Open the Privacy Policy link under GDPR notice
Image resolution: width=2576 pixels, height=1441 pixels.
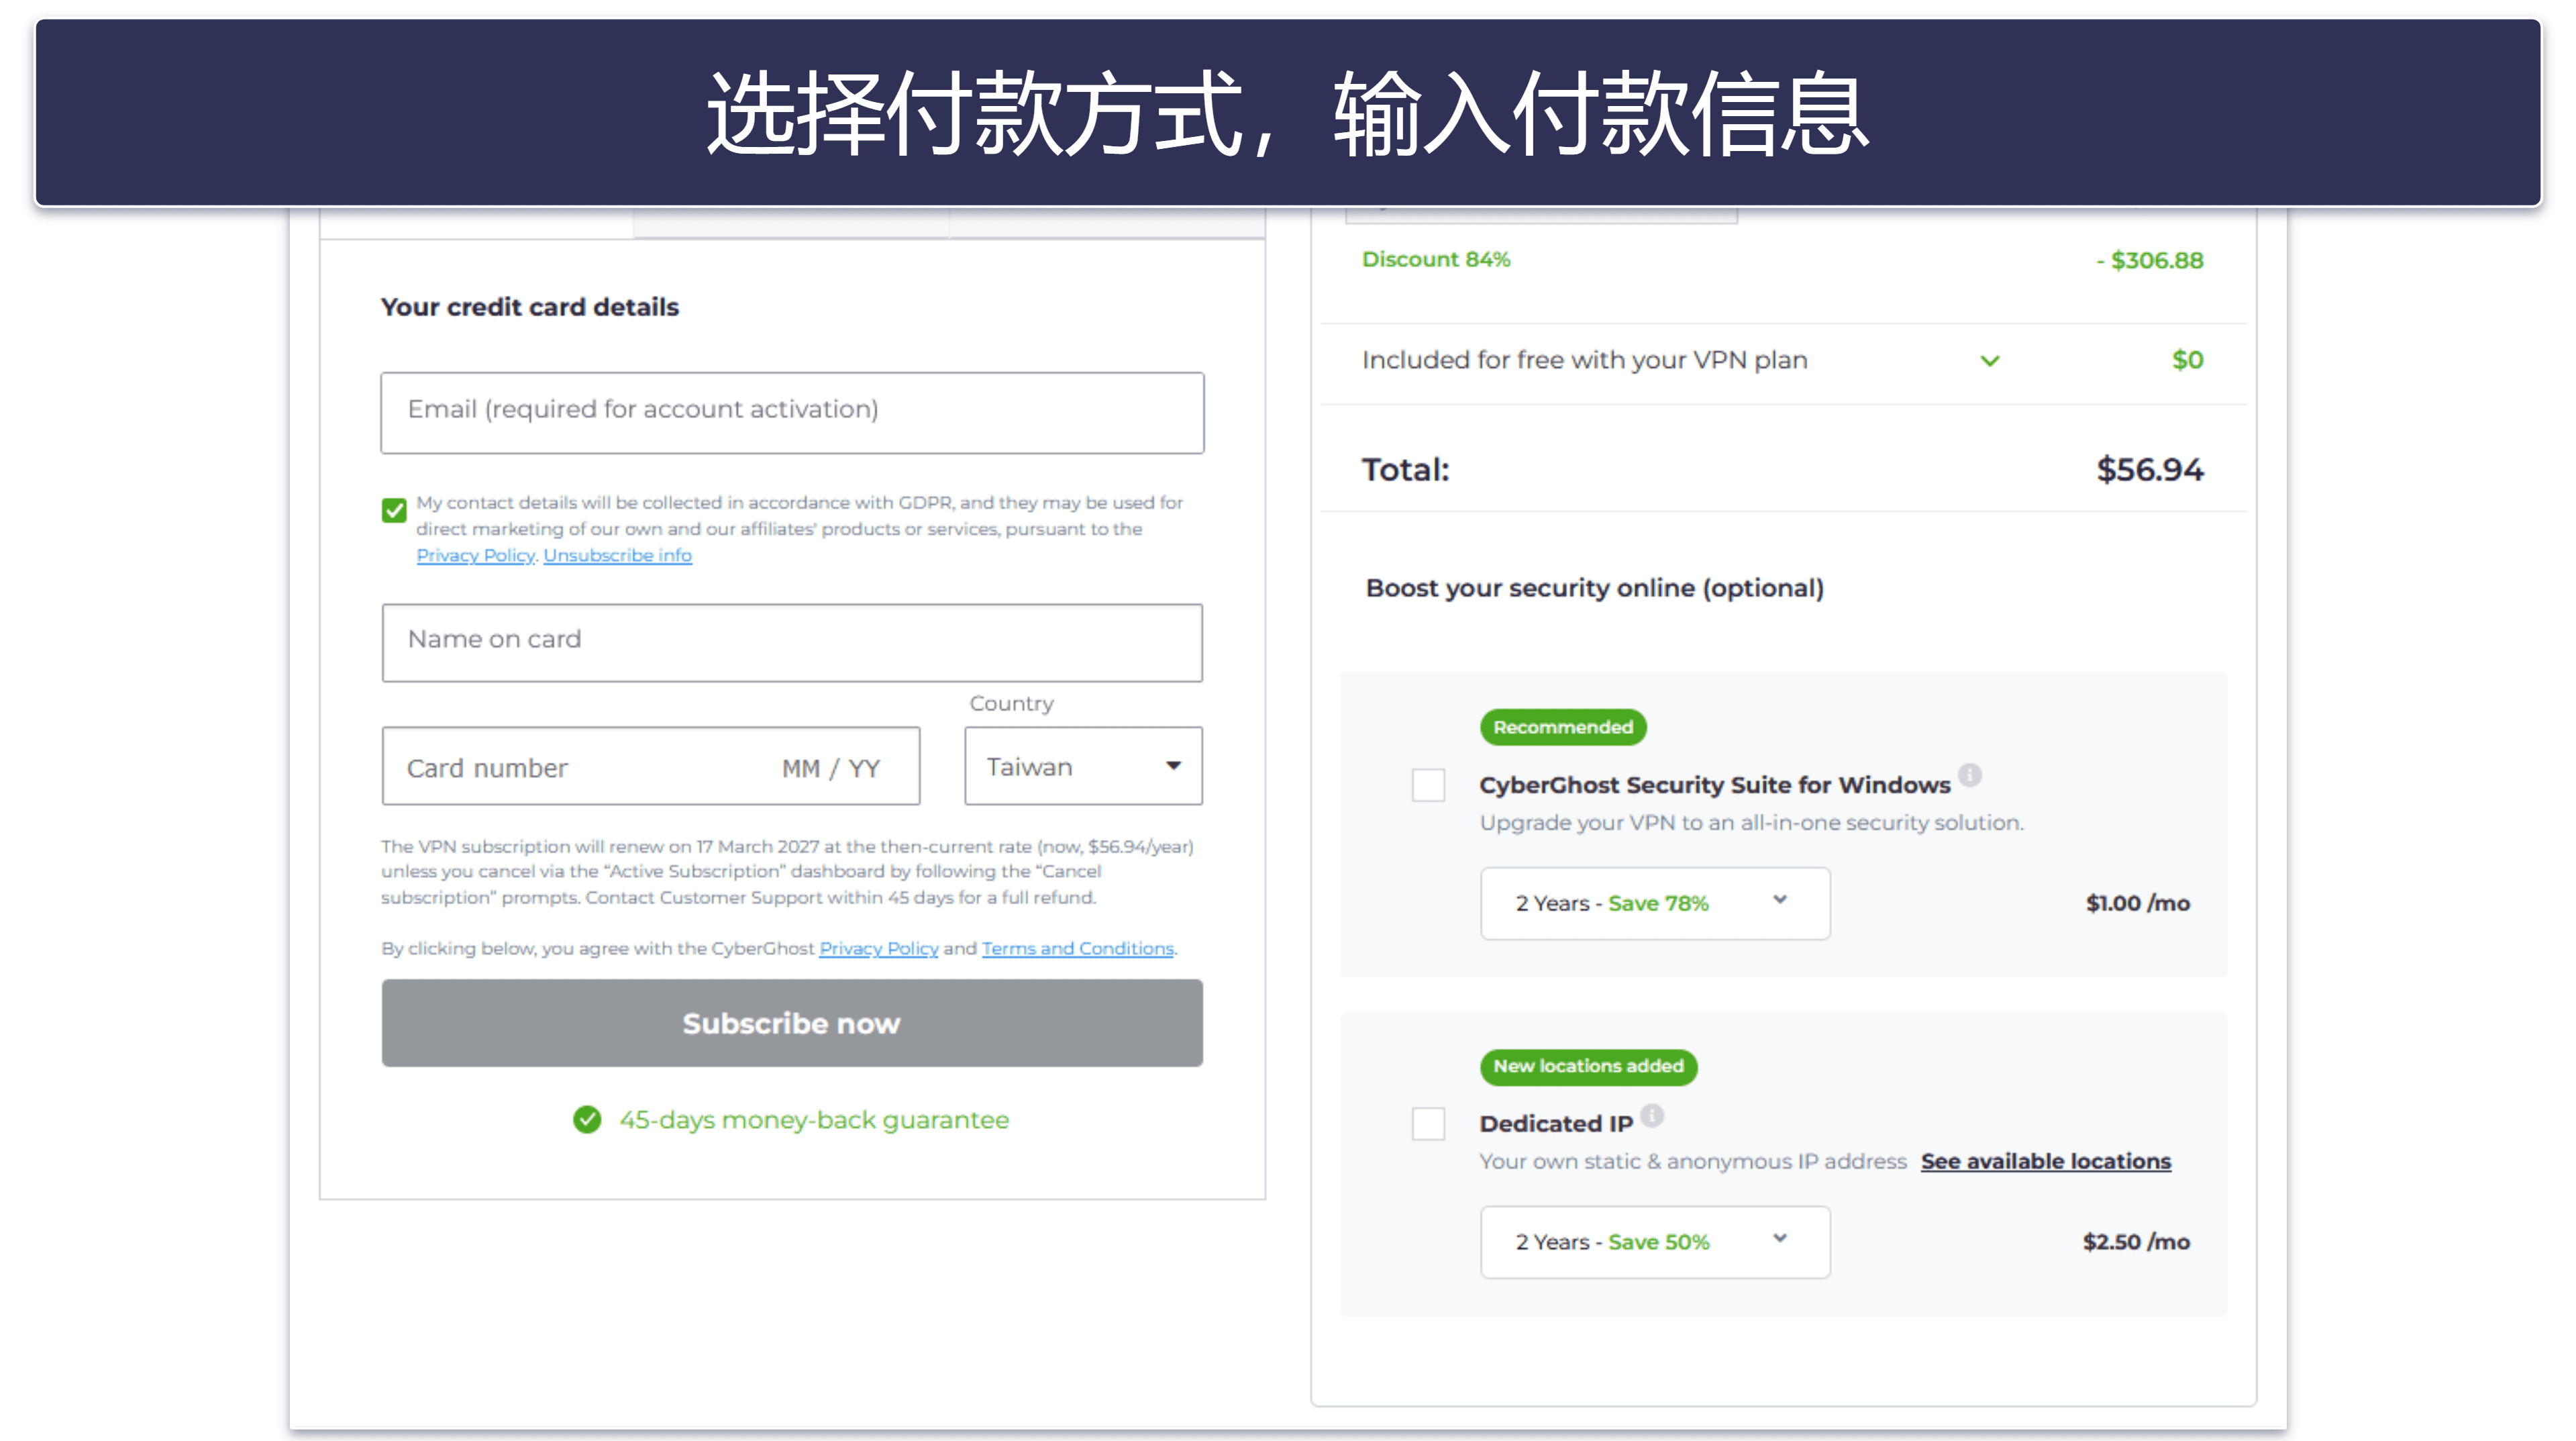pos(476,555)
